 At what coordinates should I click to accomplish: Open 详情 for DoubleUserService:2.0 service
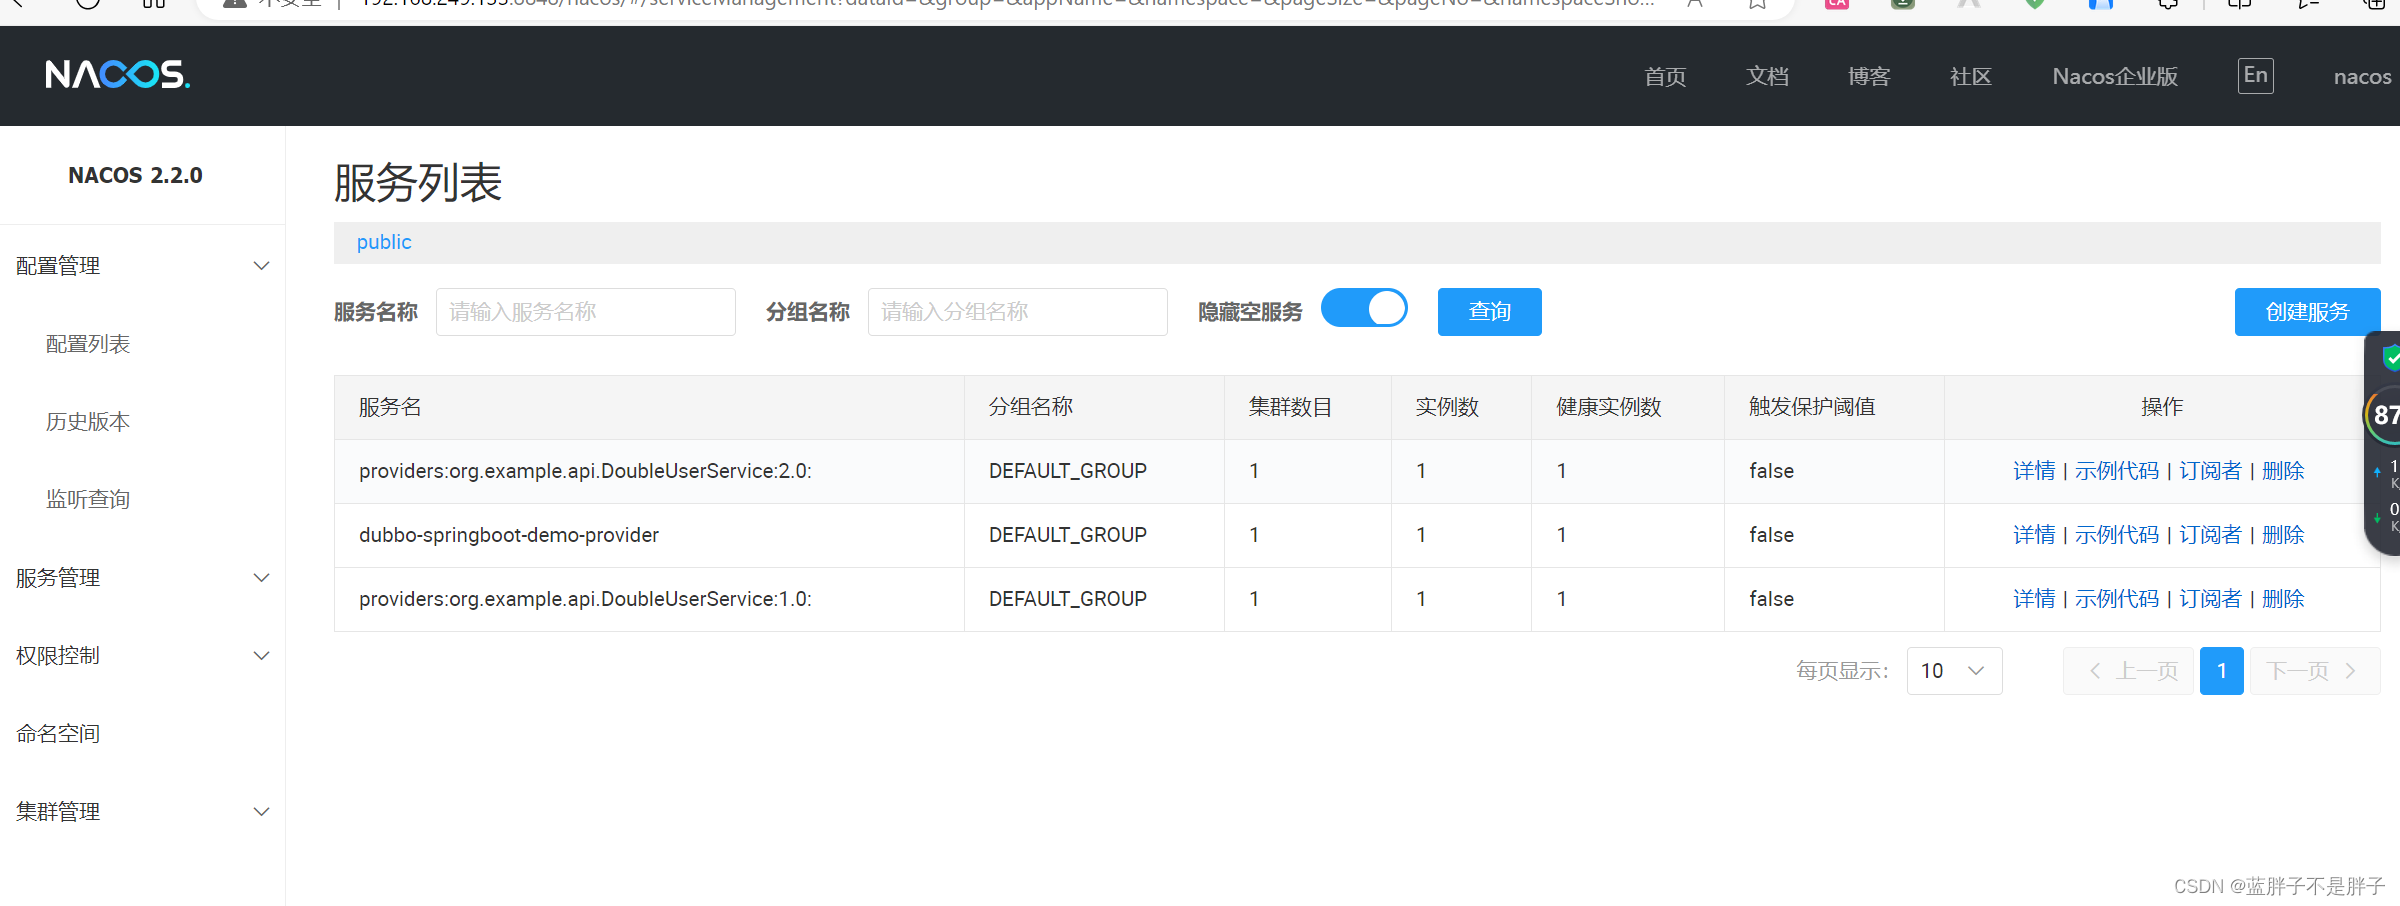(2034, 471)
